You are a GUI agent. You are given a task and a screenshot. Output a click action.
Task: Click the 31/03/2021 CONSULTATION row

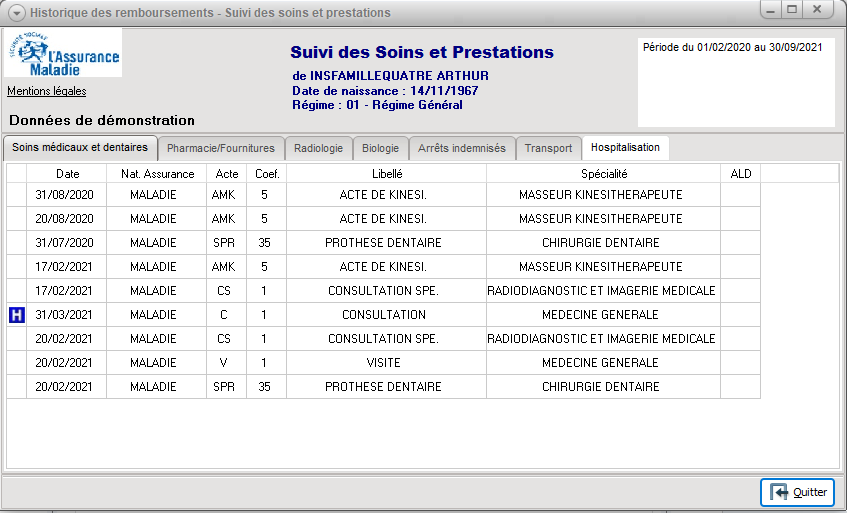click(x=386, y=315)
